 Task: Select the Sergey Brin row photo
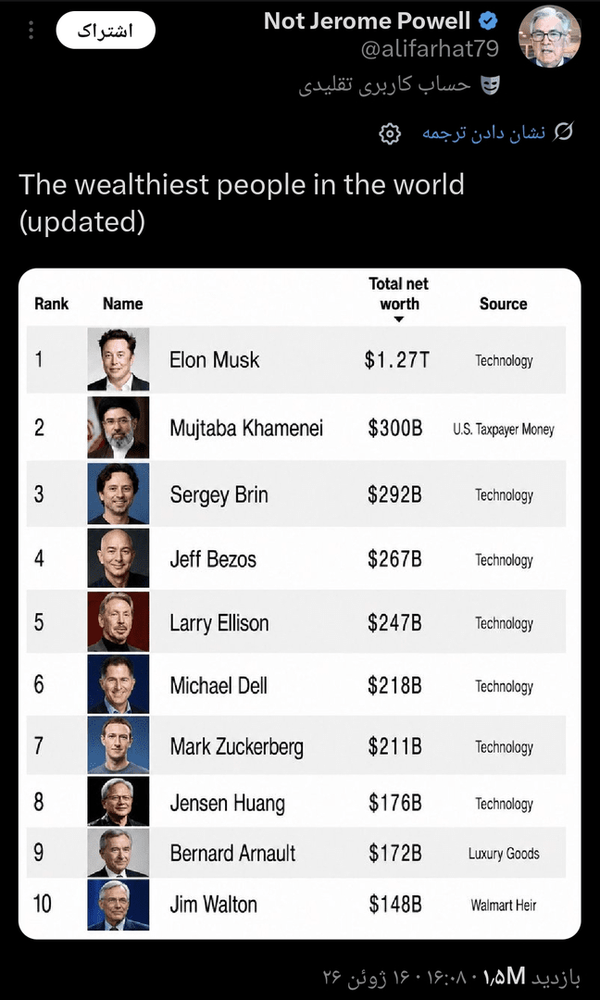click(119, 494)
